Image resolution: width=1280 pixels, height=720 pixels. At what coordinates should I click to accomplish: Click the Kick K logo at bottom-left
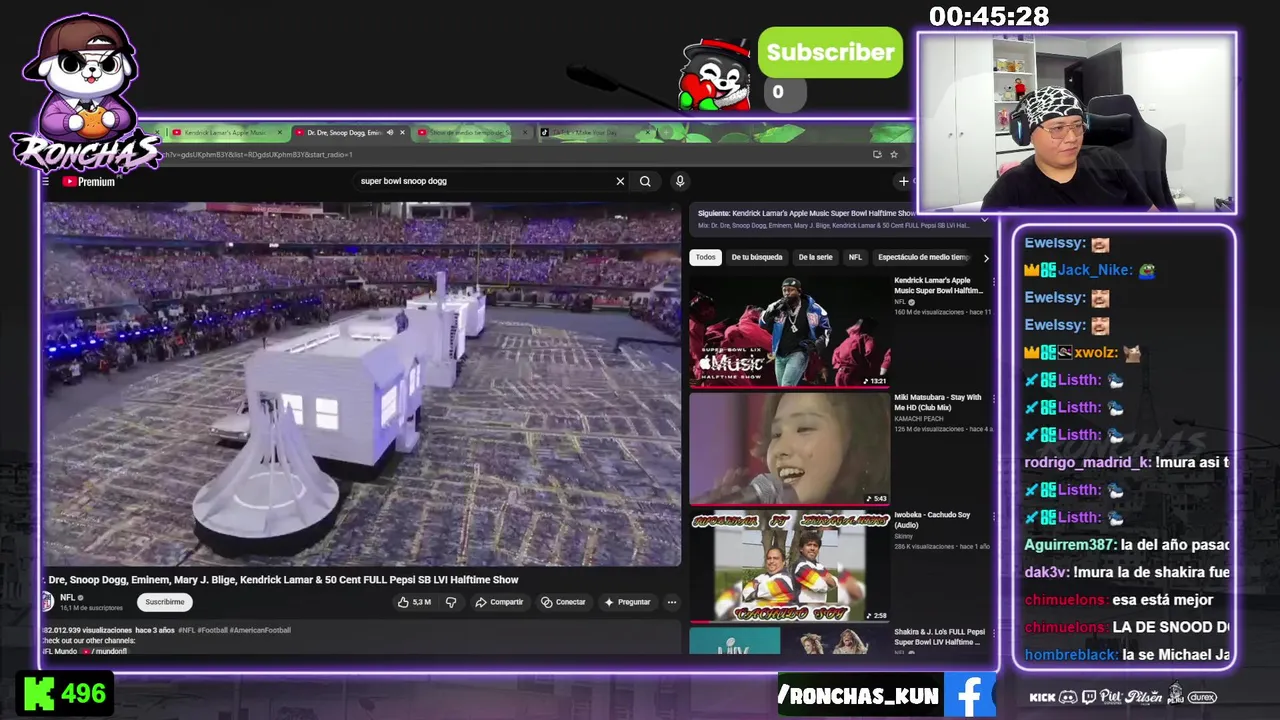point(39,693)
